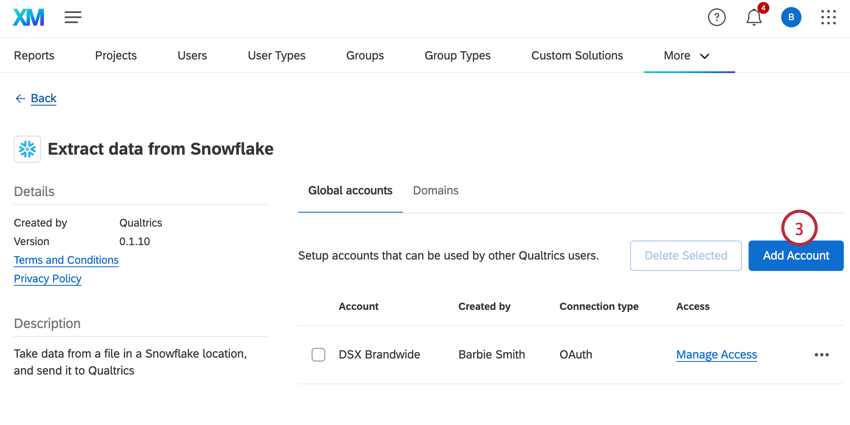
Task: Switch to the Domains tab
Action: (435, 190)
